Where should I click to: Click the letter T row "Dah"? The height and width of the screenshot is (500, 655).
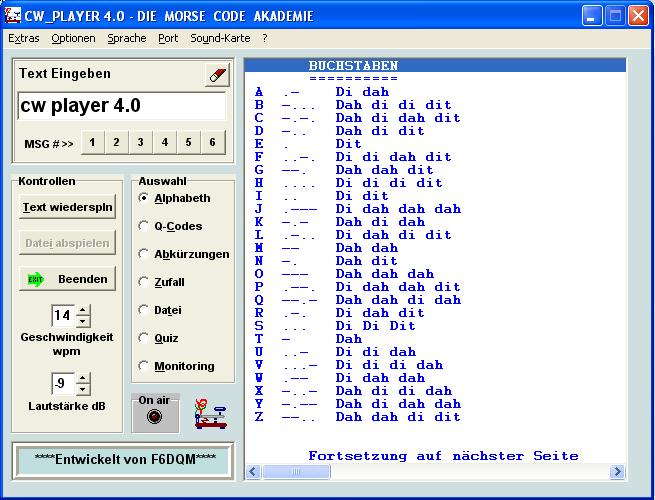348,339
